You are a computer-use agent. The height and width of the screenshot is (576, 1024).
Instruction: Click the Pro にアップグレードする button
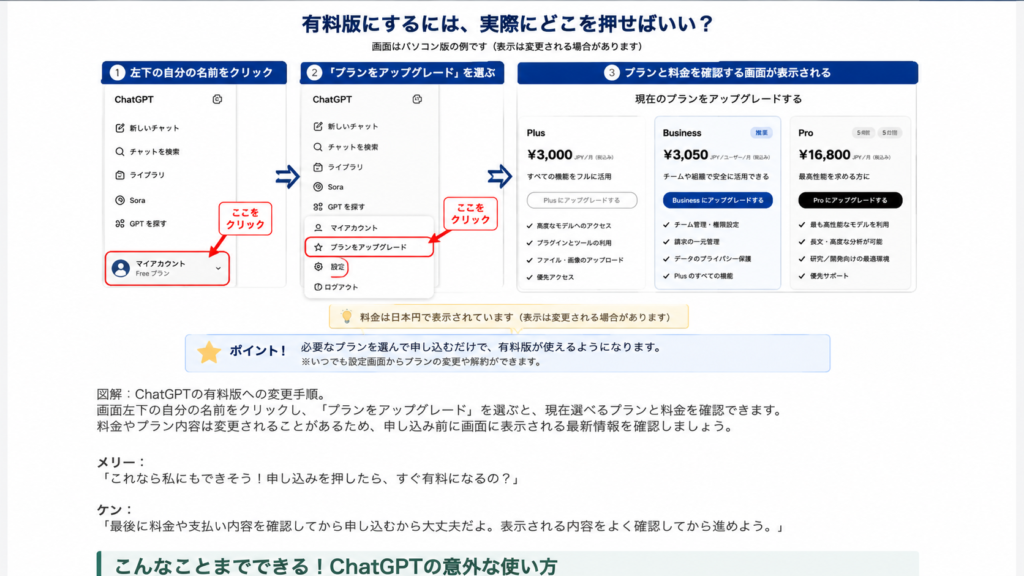coord(850,200)
